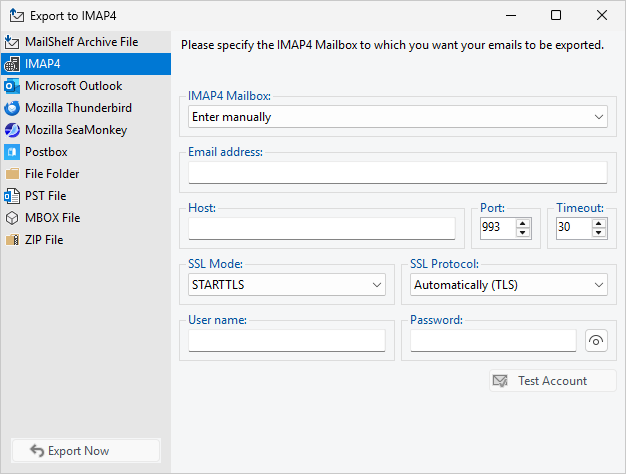The image size is (626, 474).
Task: Choose the ZIP File export option
Action: (44, 240)
